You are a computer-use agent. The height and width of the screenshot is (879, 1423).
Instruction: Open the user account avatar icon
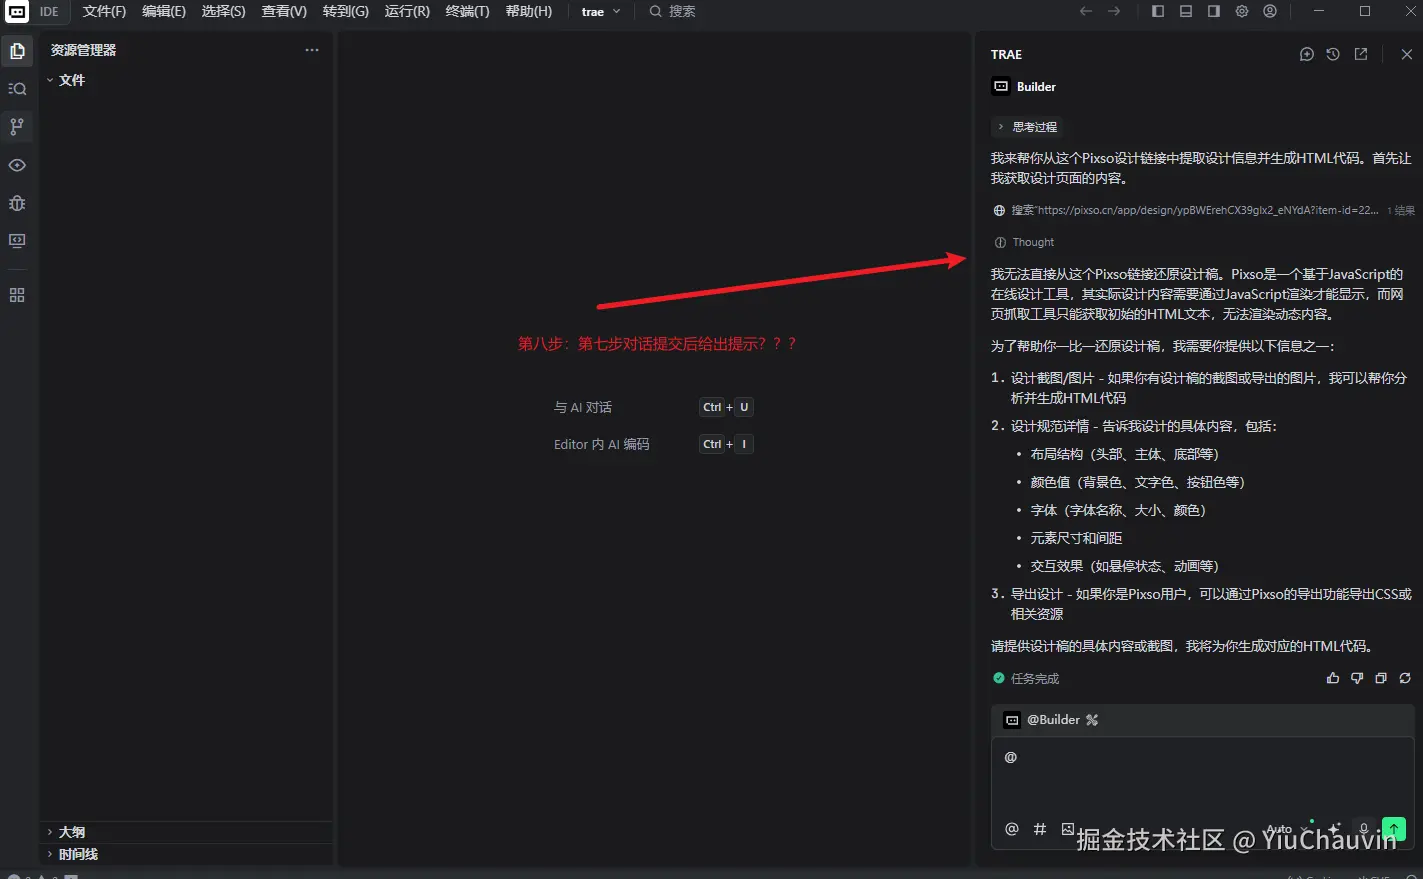pos(1270,11)
